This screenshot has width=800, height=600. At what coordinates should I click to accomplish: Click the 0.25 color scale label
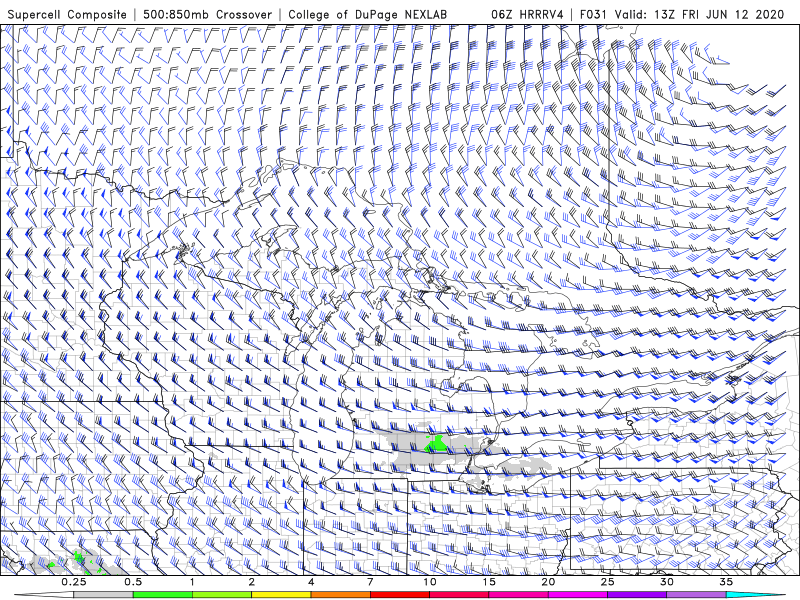tap(73, 582)
